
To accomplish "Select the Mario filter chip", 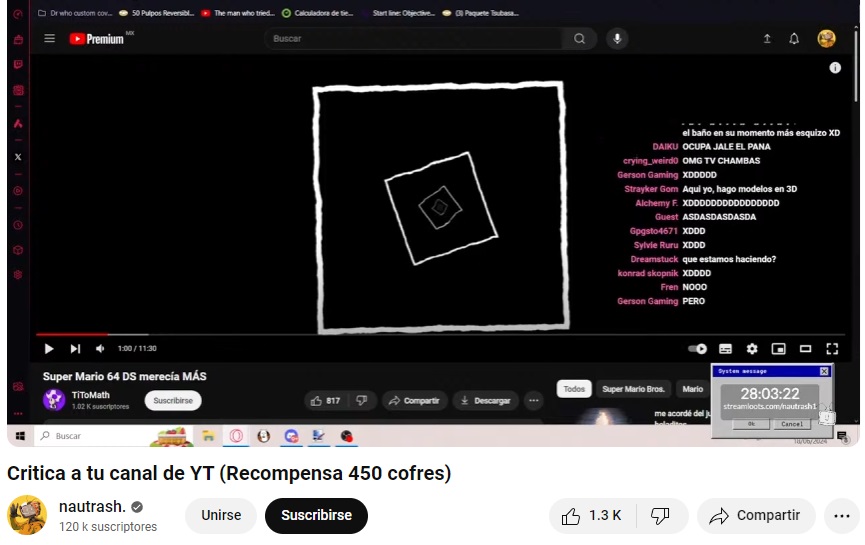I will click(x=693, y=389).
